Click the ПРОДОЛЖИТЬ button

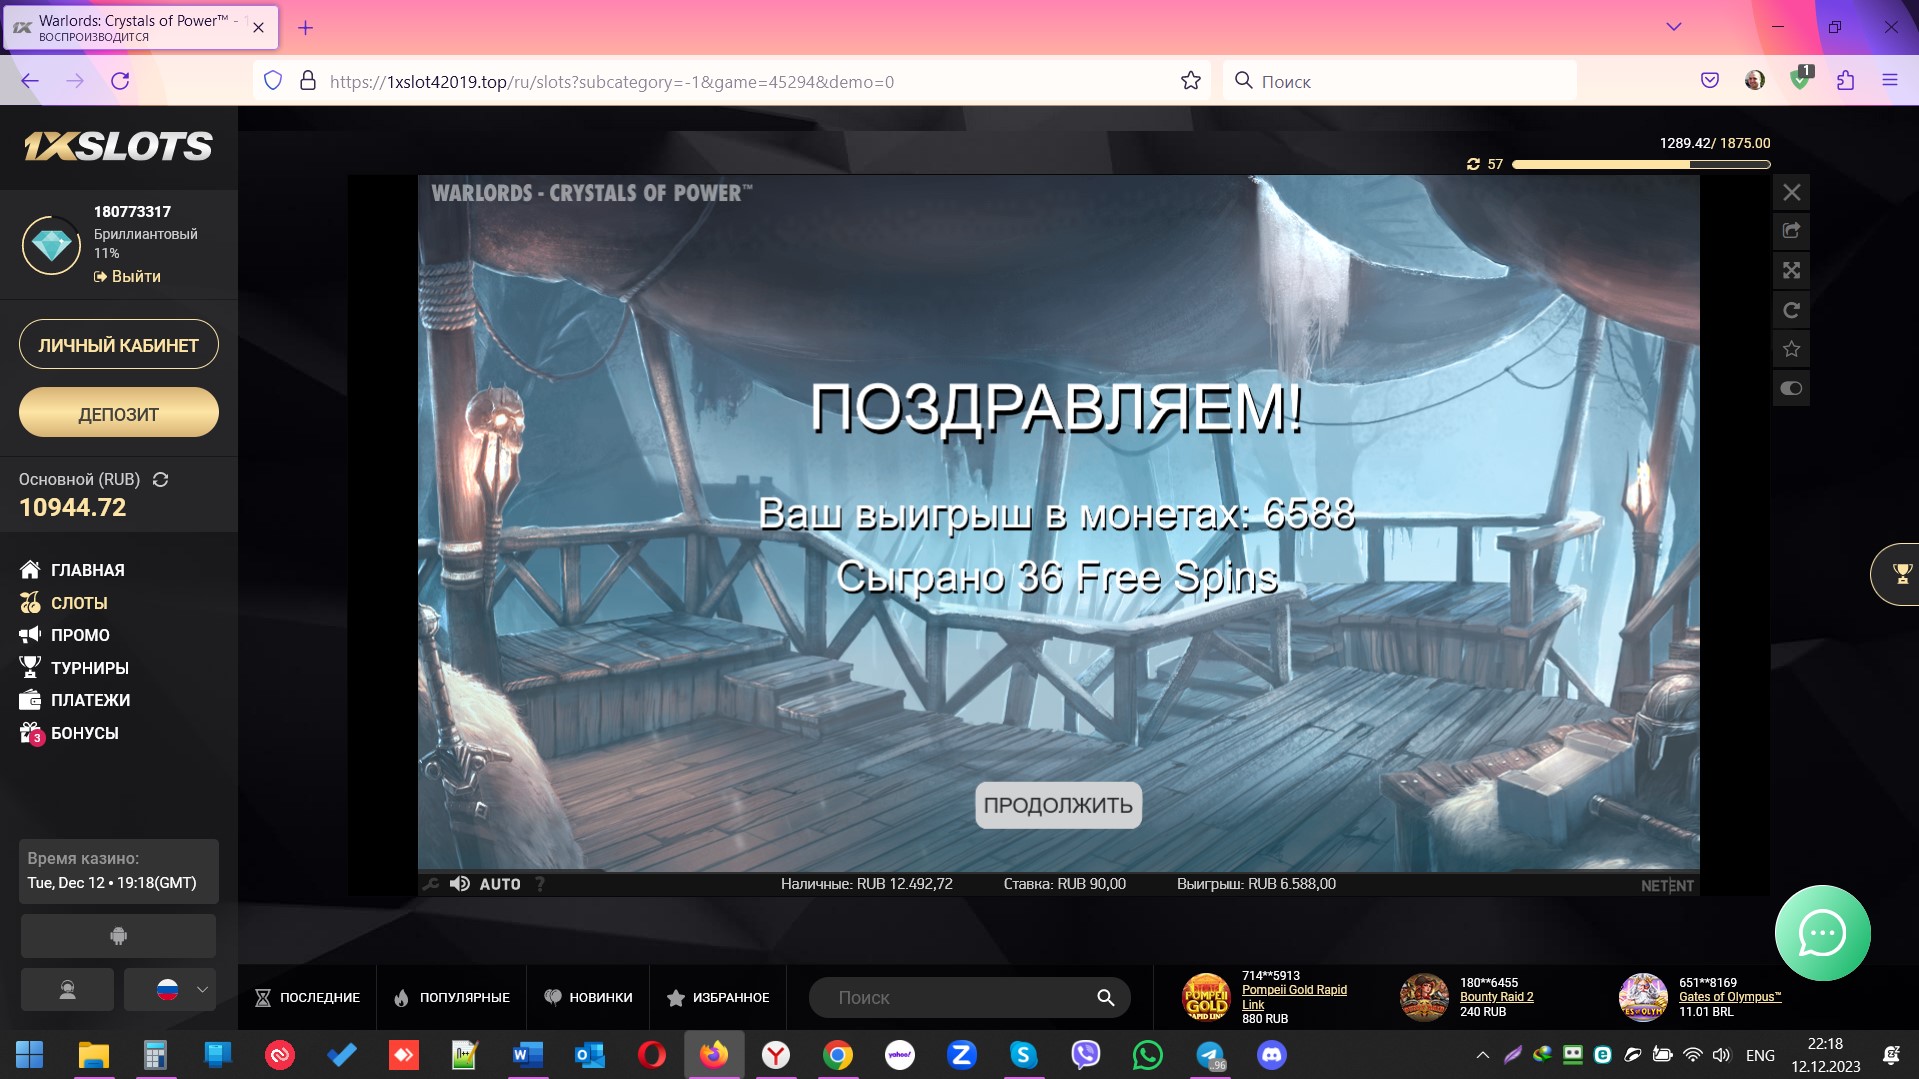1058,805
